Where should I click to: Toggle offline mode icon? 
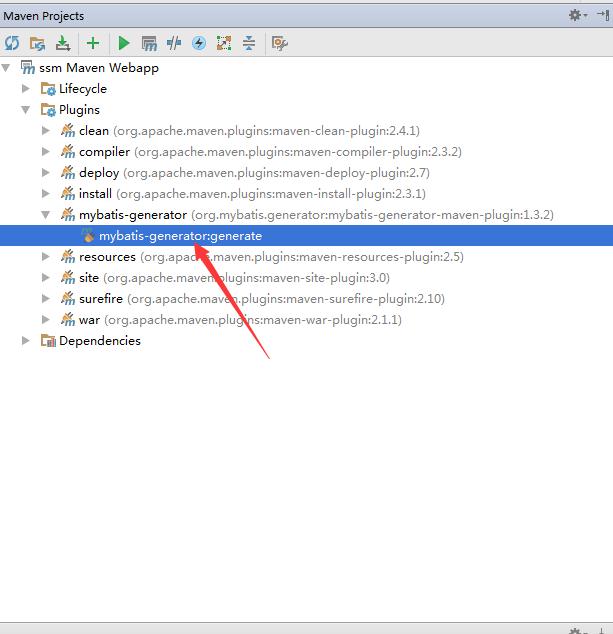pyautogui.click(x=174, y=43)
